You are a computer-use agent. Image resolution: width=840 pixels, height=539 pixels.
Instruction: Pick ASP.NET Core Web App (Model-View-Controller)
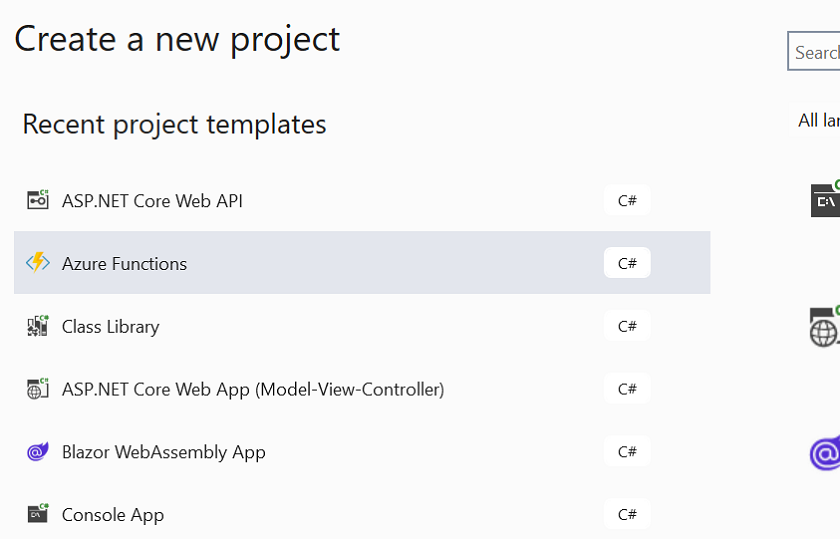(x=362, y=388)
